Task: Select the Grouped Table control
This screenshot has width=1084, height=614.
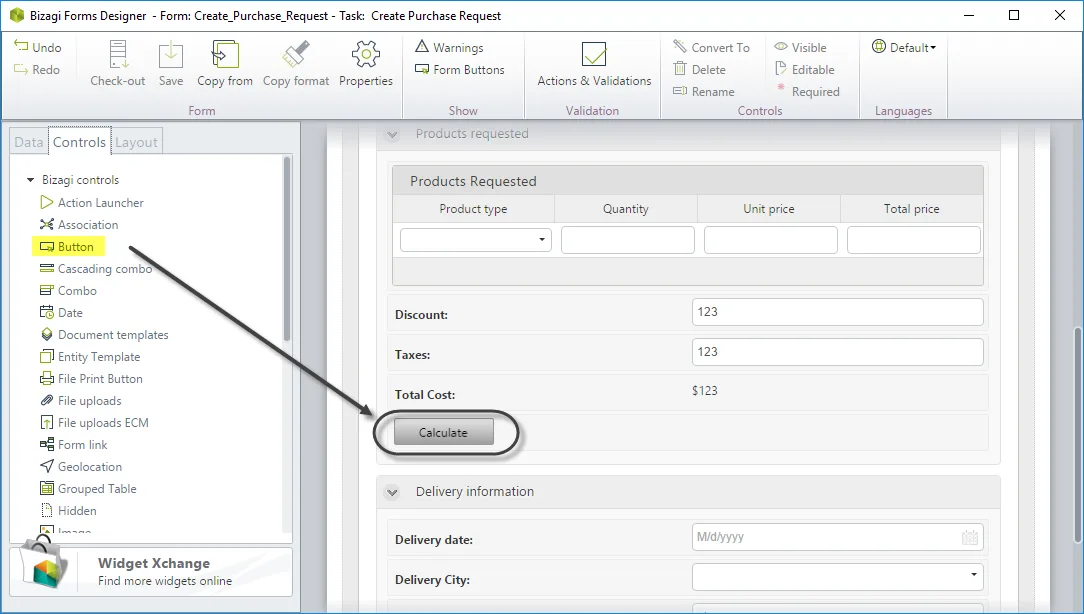Action: (88, 489)
